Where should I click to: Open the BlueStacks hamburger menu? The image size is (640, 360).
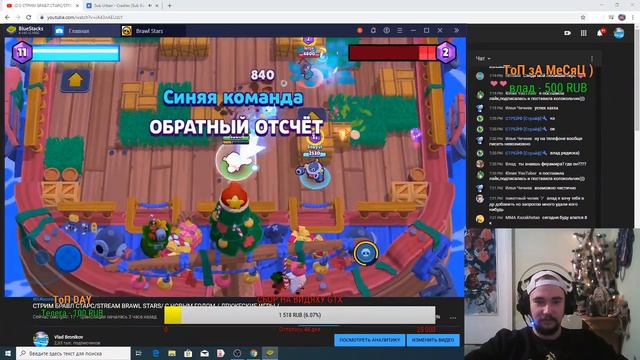tap(400, 31)
